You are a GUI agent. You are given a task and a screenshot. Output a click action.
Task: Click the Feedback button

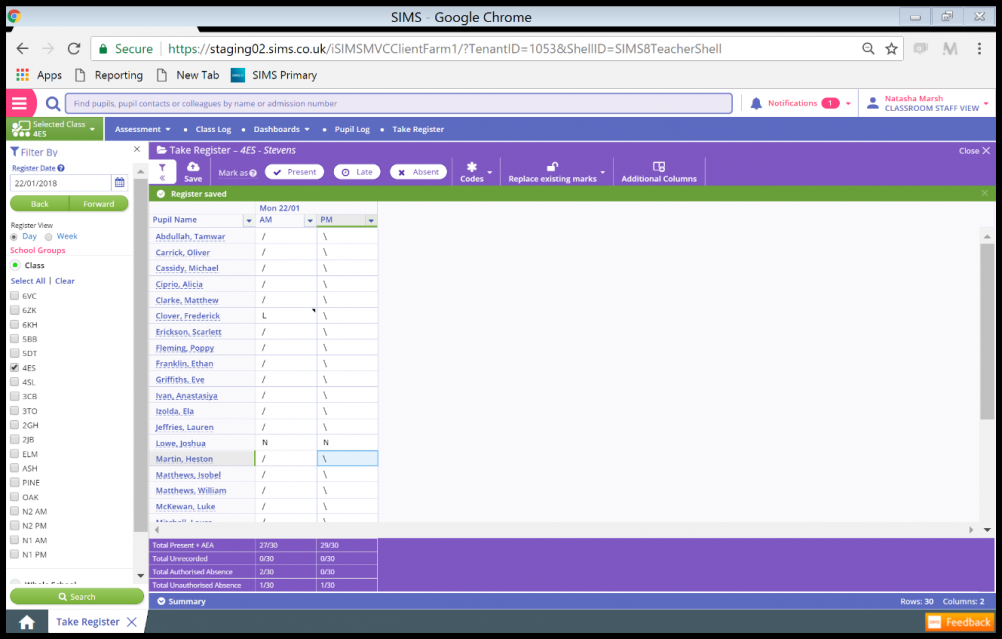960,622
